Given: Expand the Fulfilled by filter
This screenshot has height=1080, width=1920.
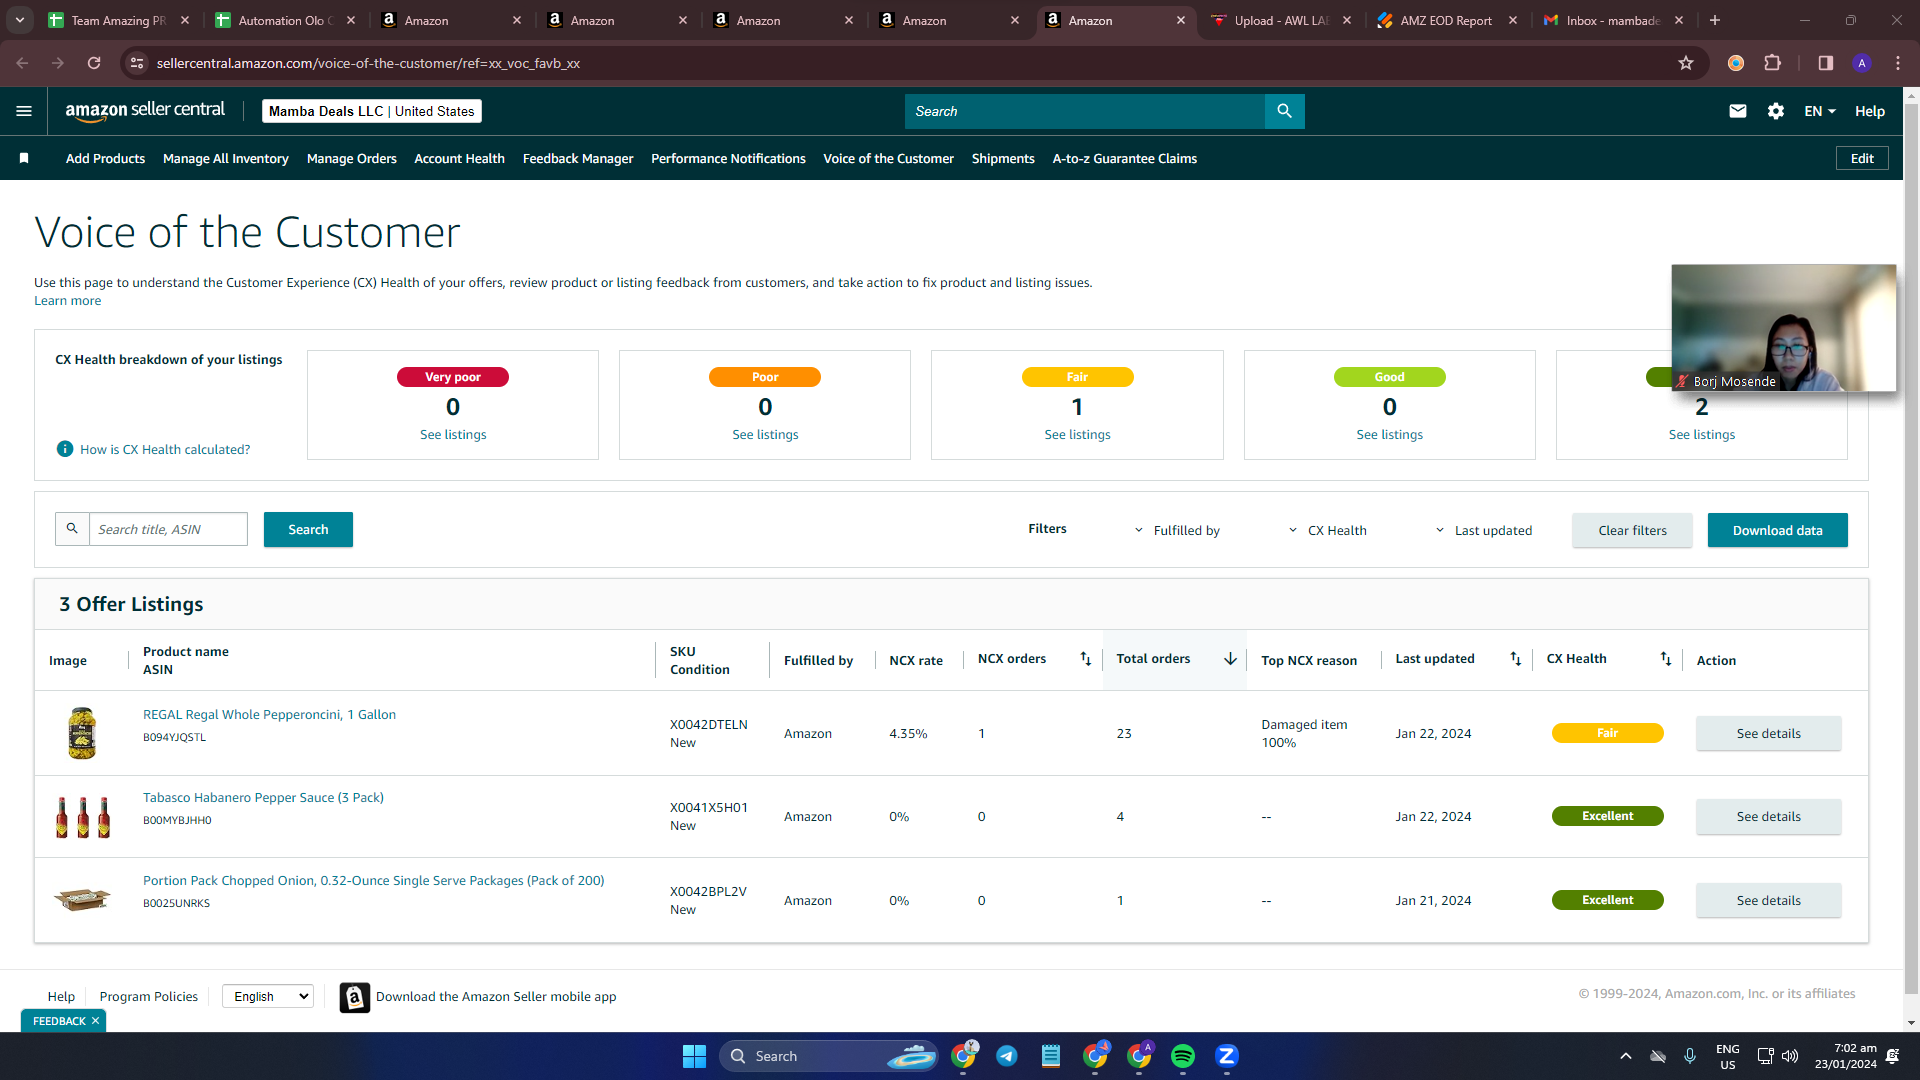Looking at the screenshot, I should point(1177,530).
